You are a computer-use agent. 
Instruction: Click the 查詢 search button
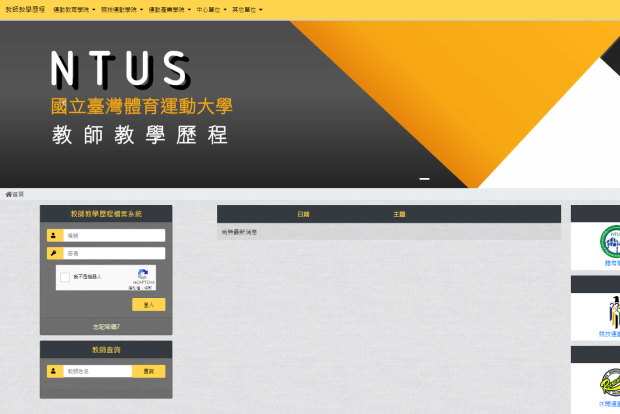pyautogui.click(x=149, y=371)
